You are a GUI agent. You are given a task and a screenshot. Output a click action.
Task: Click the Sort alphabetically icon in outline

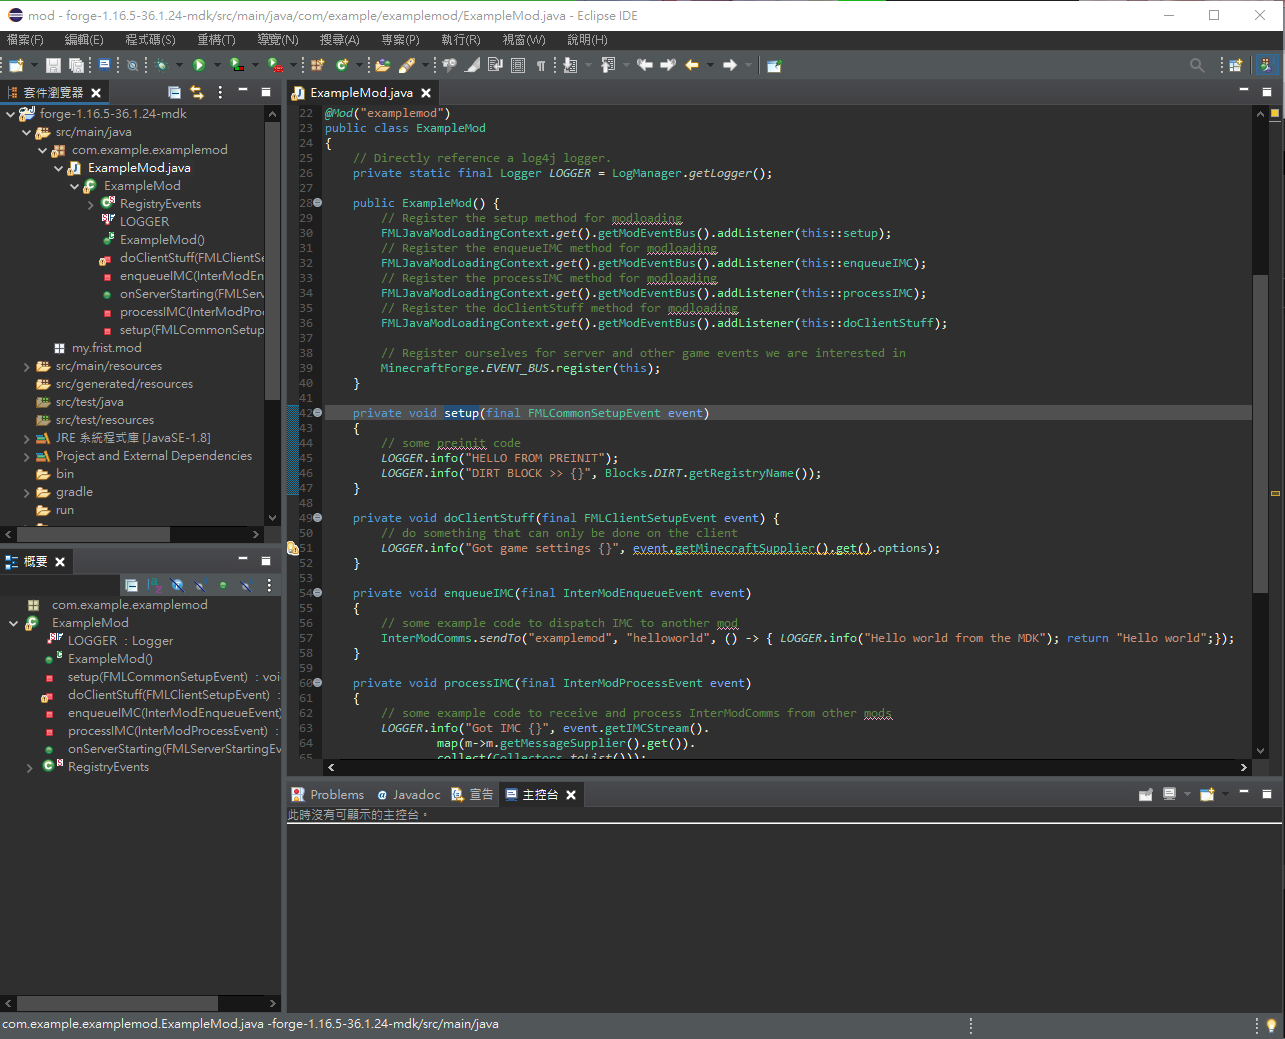(x=154, y=585)
